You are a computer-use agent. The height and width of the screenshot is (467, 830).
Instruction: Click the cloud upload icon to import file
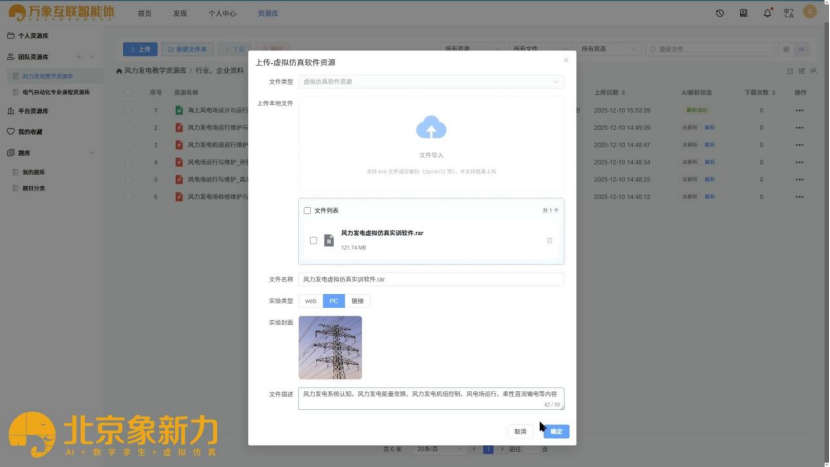click(431, 128)
